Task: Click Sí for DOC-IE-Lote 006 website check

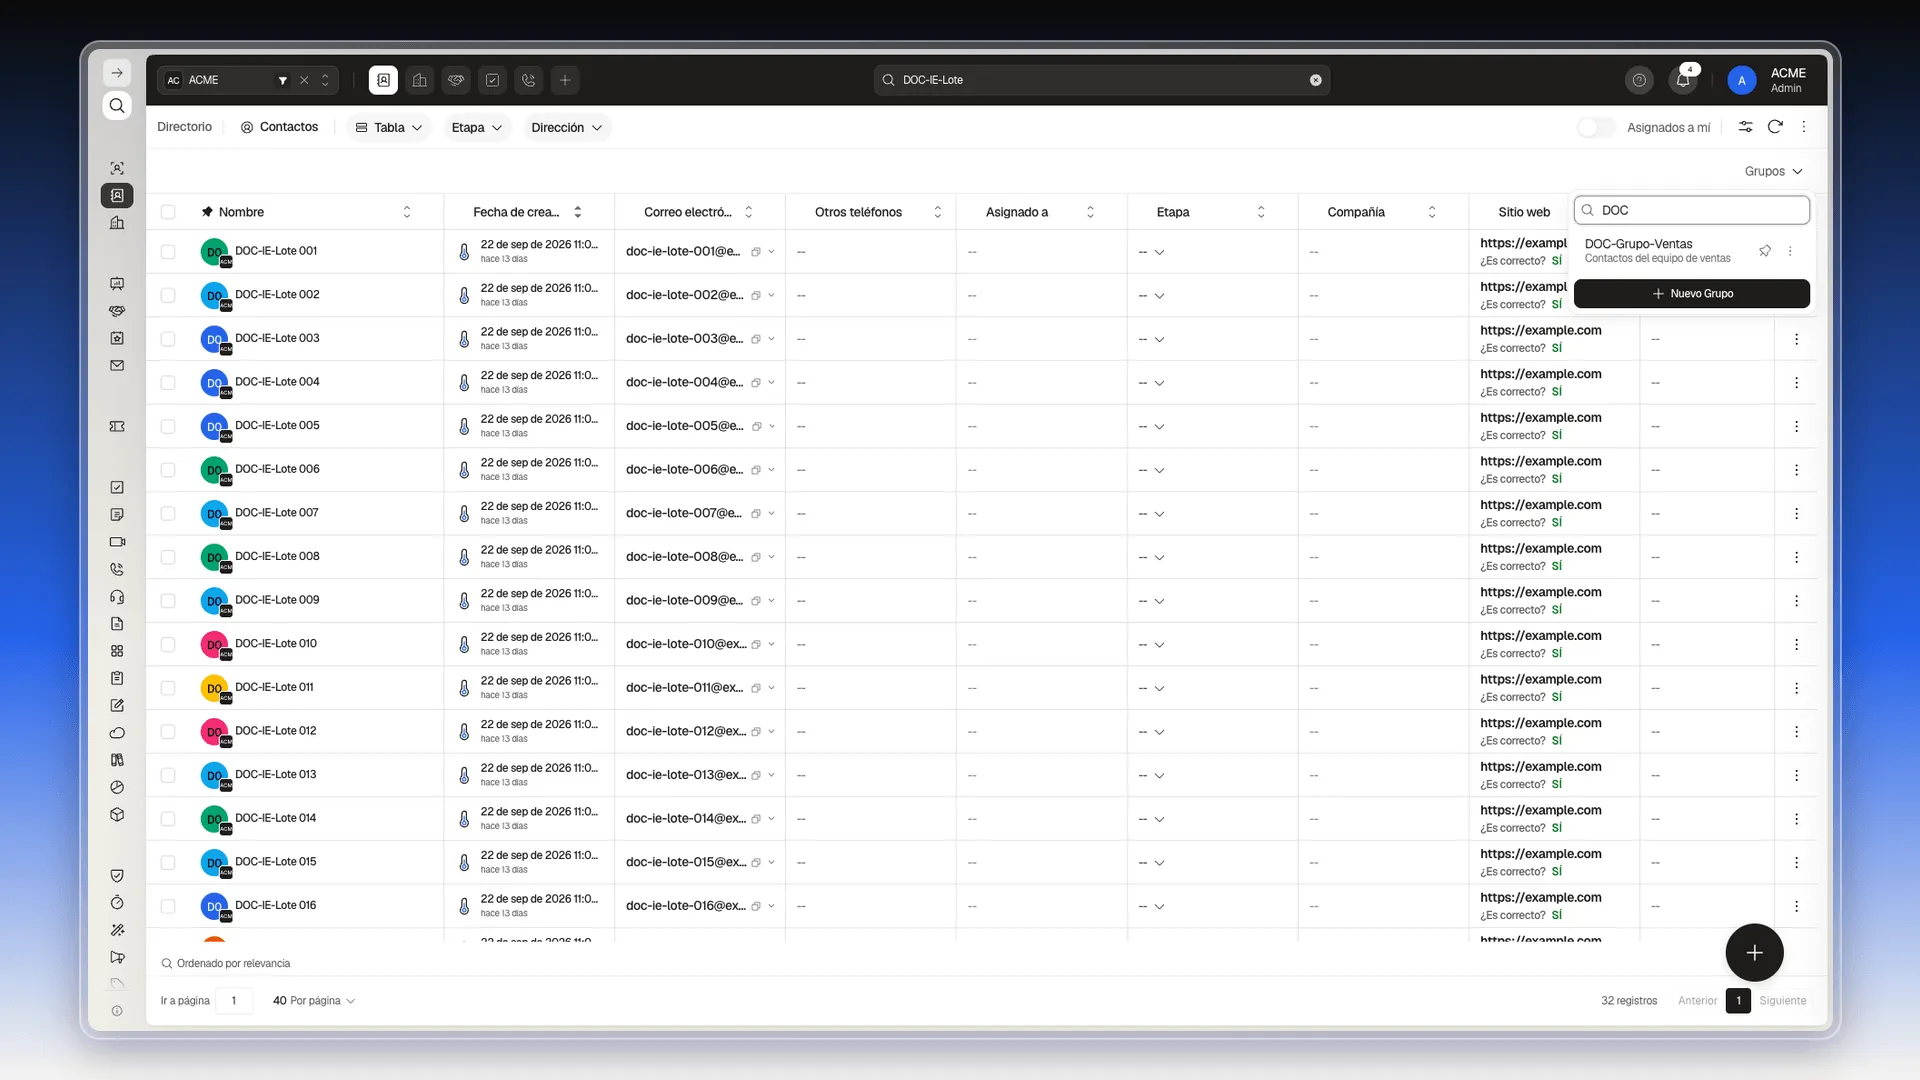Action: pyautogui.click(x=1556, y=479)
